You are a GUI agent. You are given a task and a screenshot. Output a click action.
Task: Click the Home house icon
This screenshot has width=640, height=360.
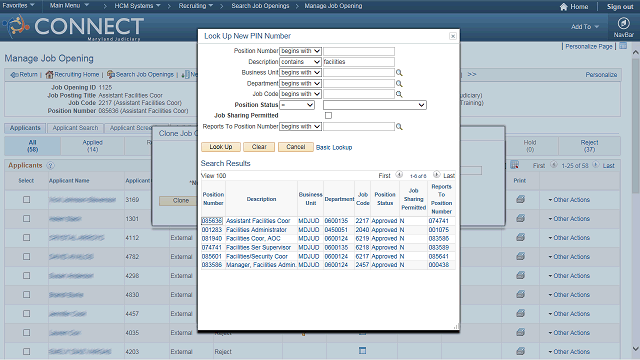click(x=564, y=7)
